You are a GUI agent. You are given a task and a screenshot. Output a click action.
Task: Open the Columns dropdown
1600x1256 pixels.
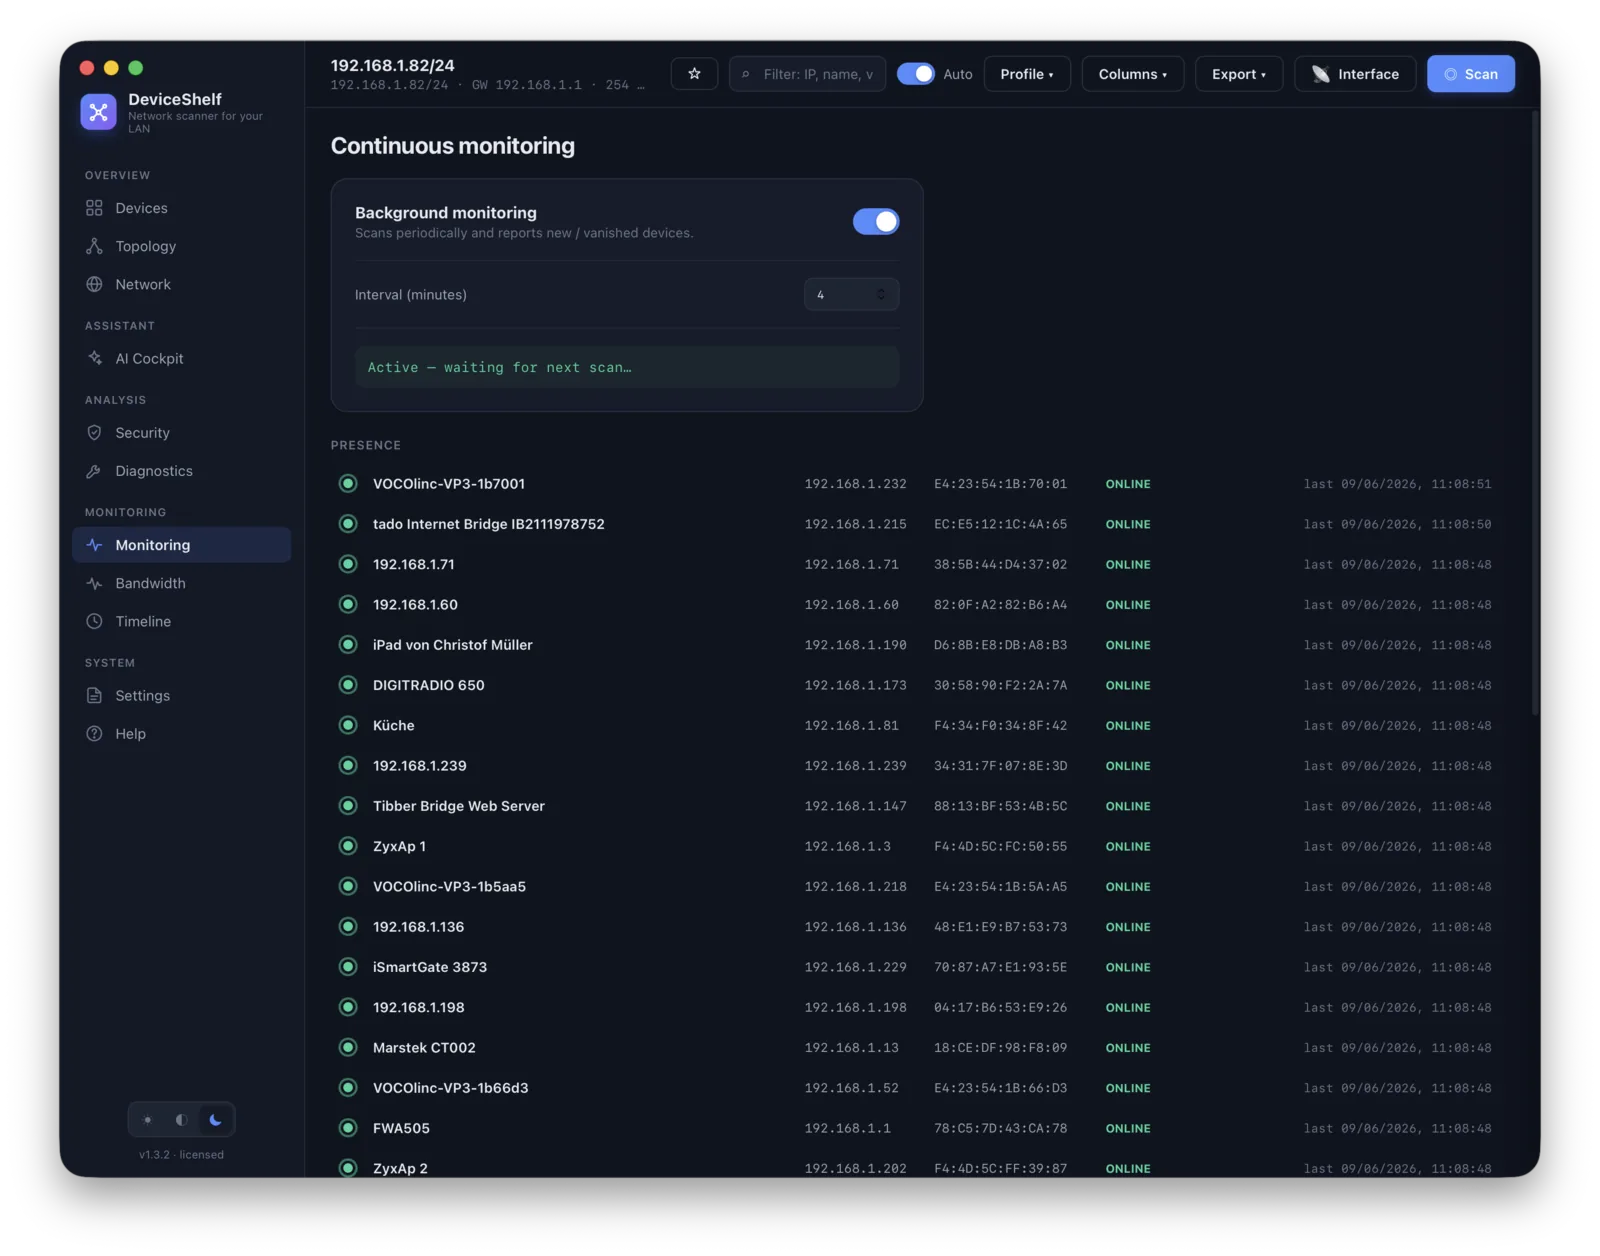(x=1133, y=74)
